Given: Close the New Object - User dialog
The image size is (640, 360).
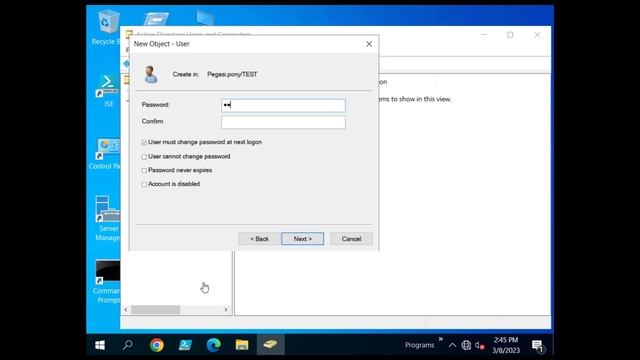Looking at the screenshot, I should (369, 44).
